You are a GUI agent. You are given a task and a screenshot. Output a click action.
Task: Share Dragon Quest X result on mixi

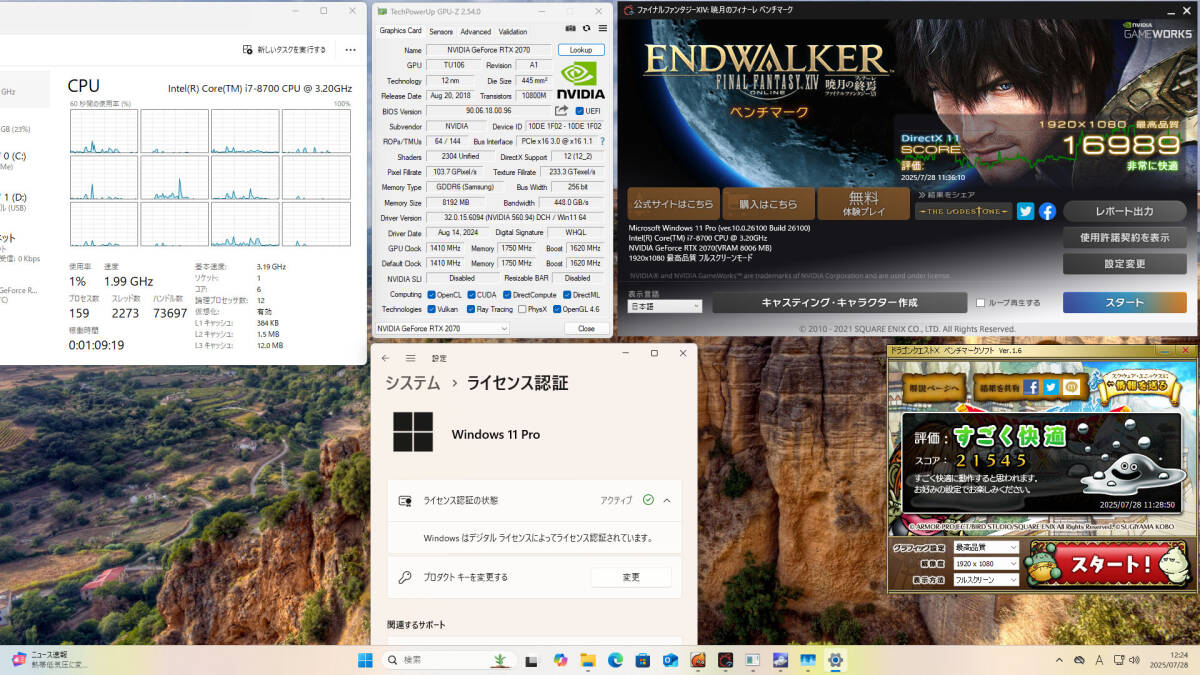click(x=1072, y=387)
